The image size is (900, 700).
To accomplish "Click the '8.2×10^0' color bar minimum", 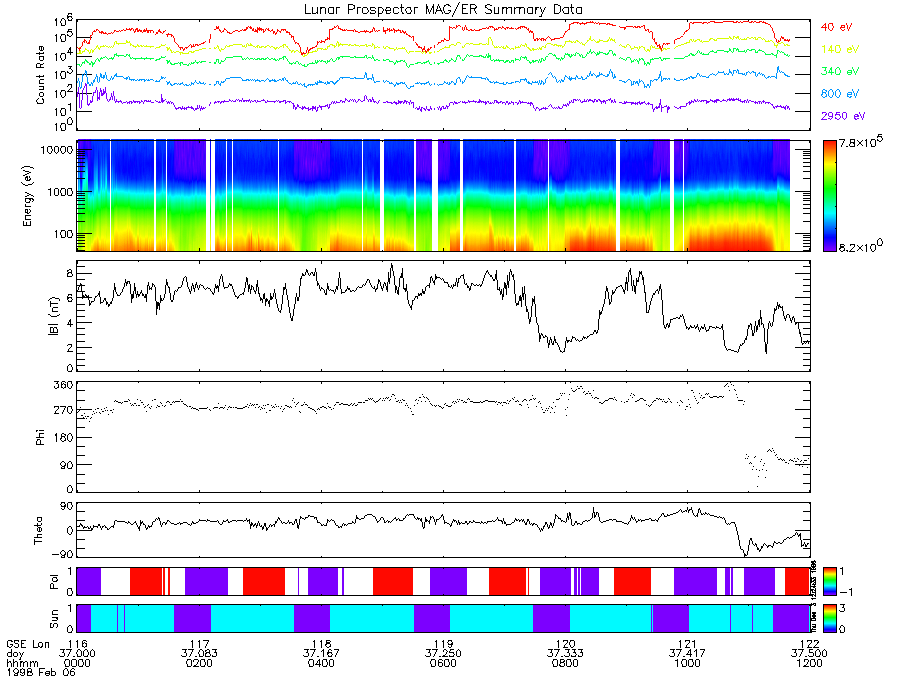I will pos(860,246).
